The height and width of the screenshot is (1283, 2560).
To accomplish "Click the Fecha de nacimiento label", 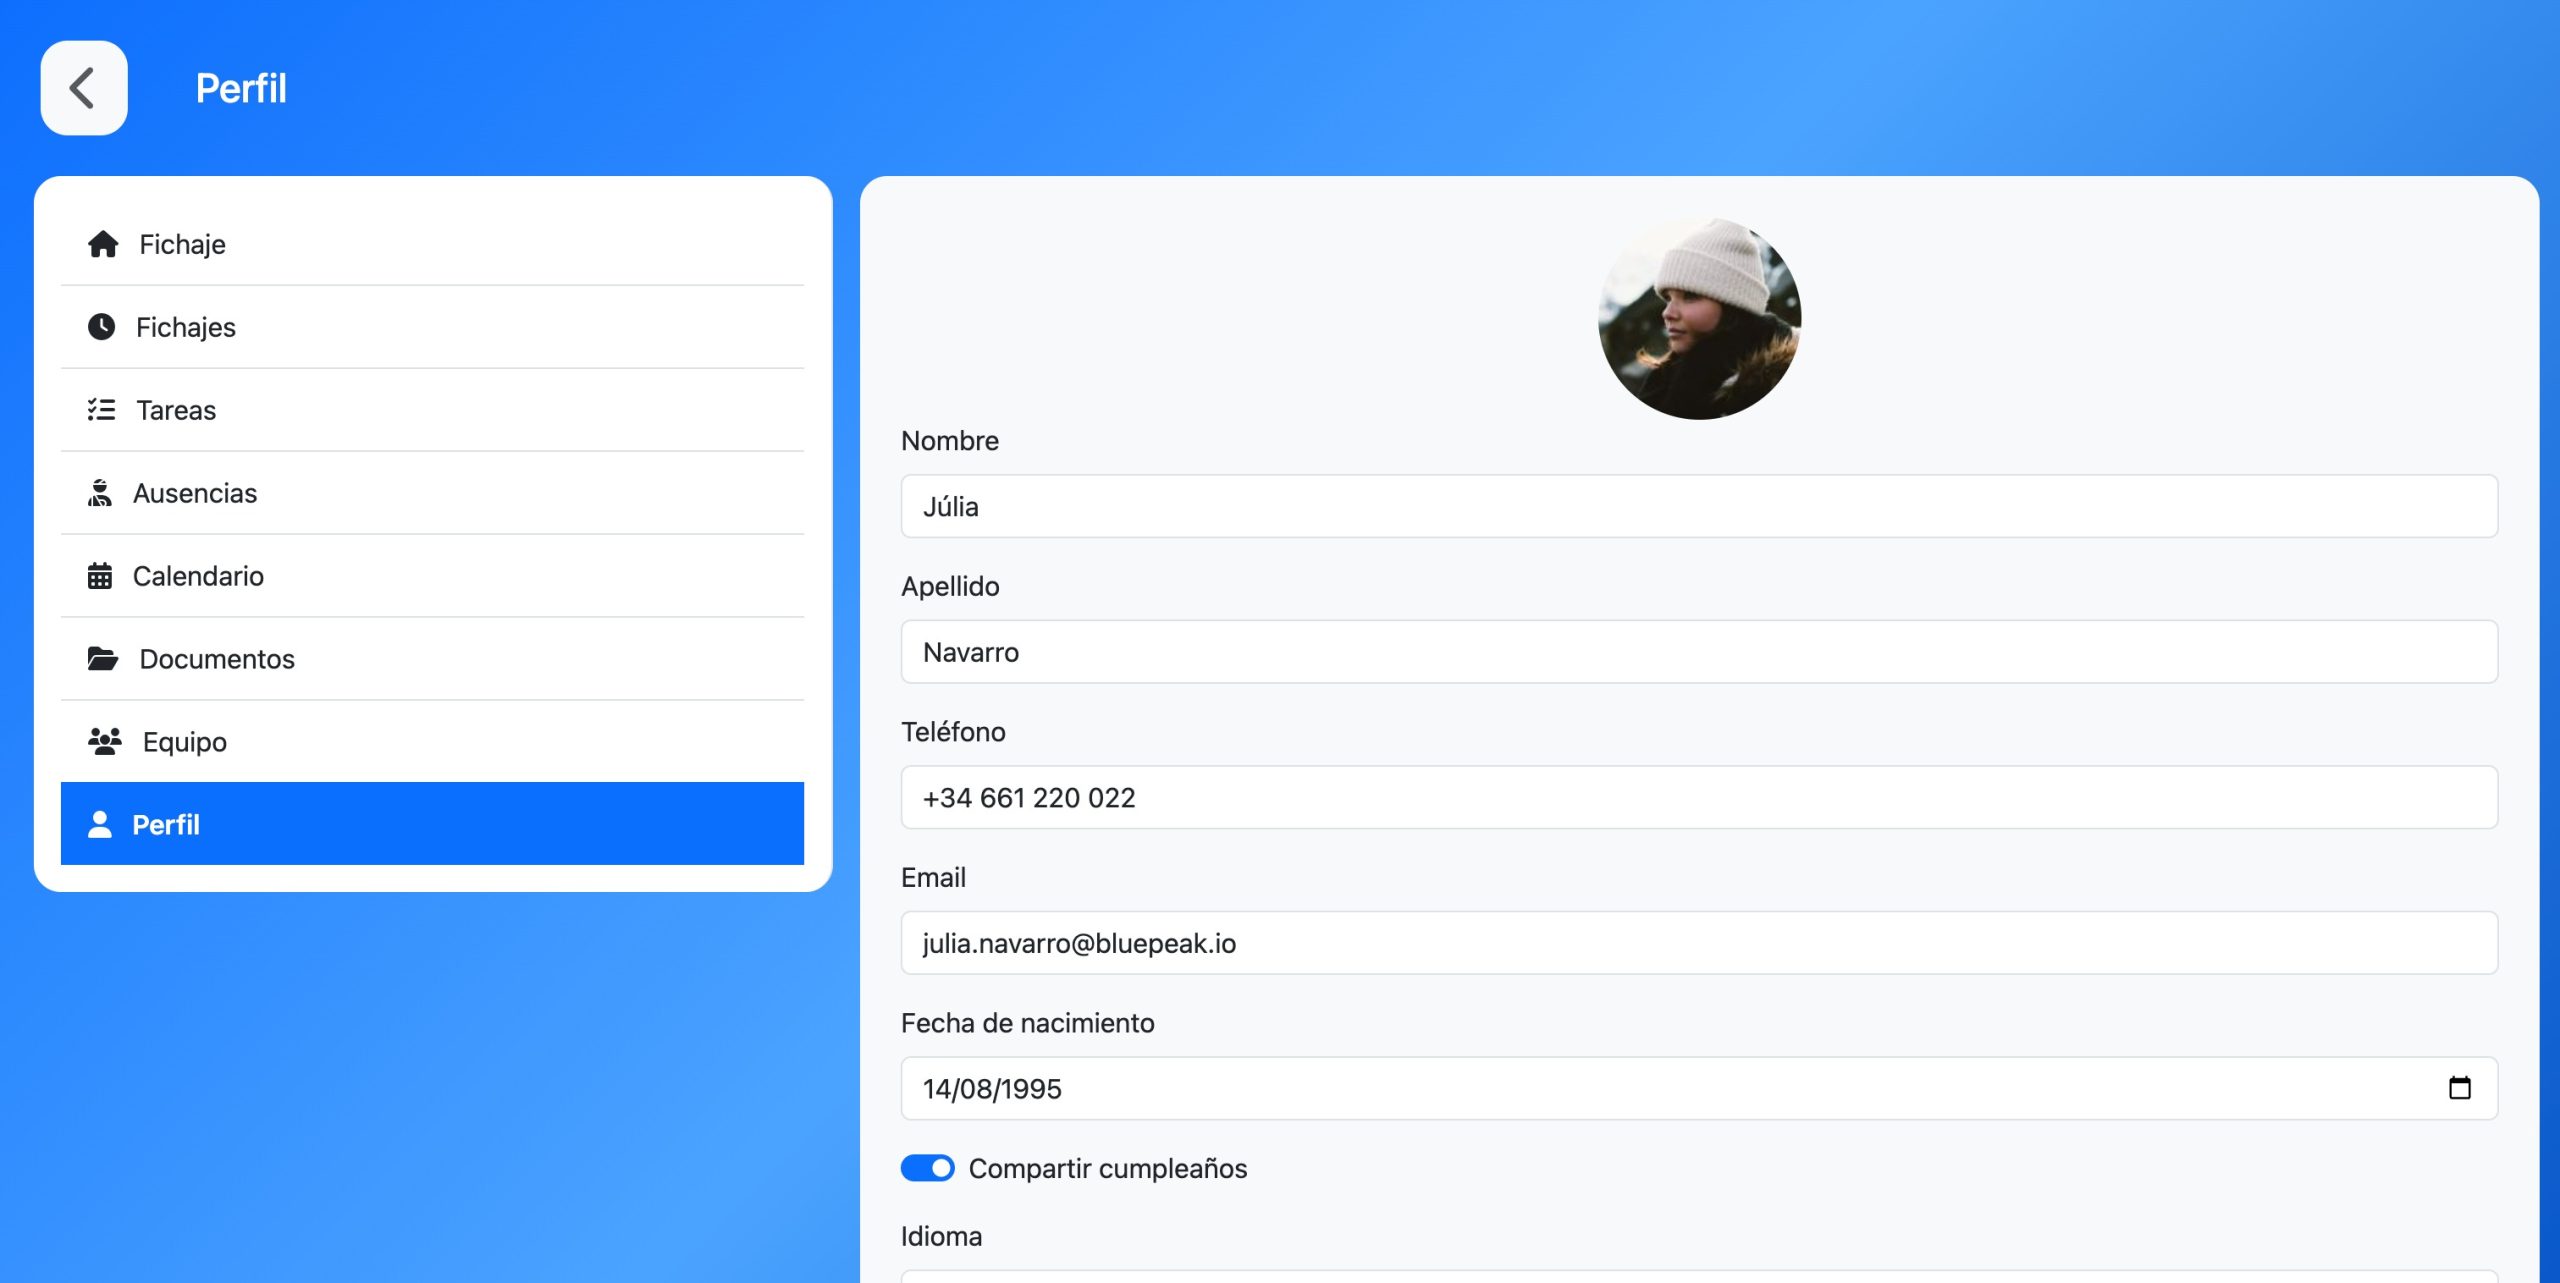I will pyautogui.click(x=1028, y=1023).
